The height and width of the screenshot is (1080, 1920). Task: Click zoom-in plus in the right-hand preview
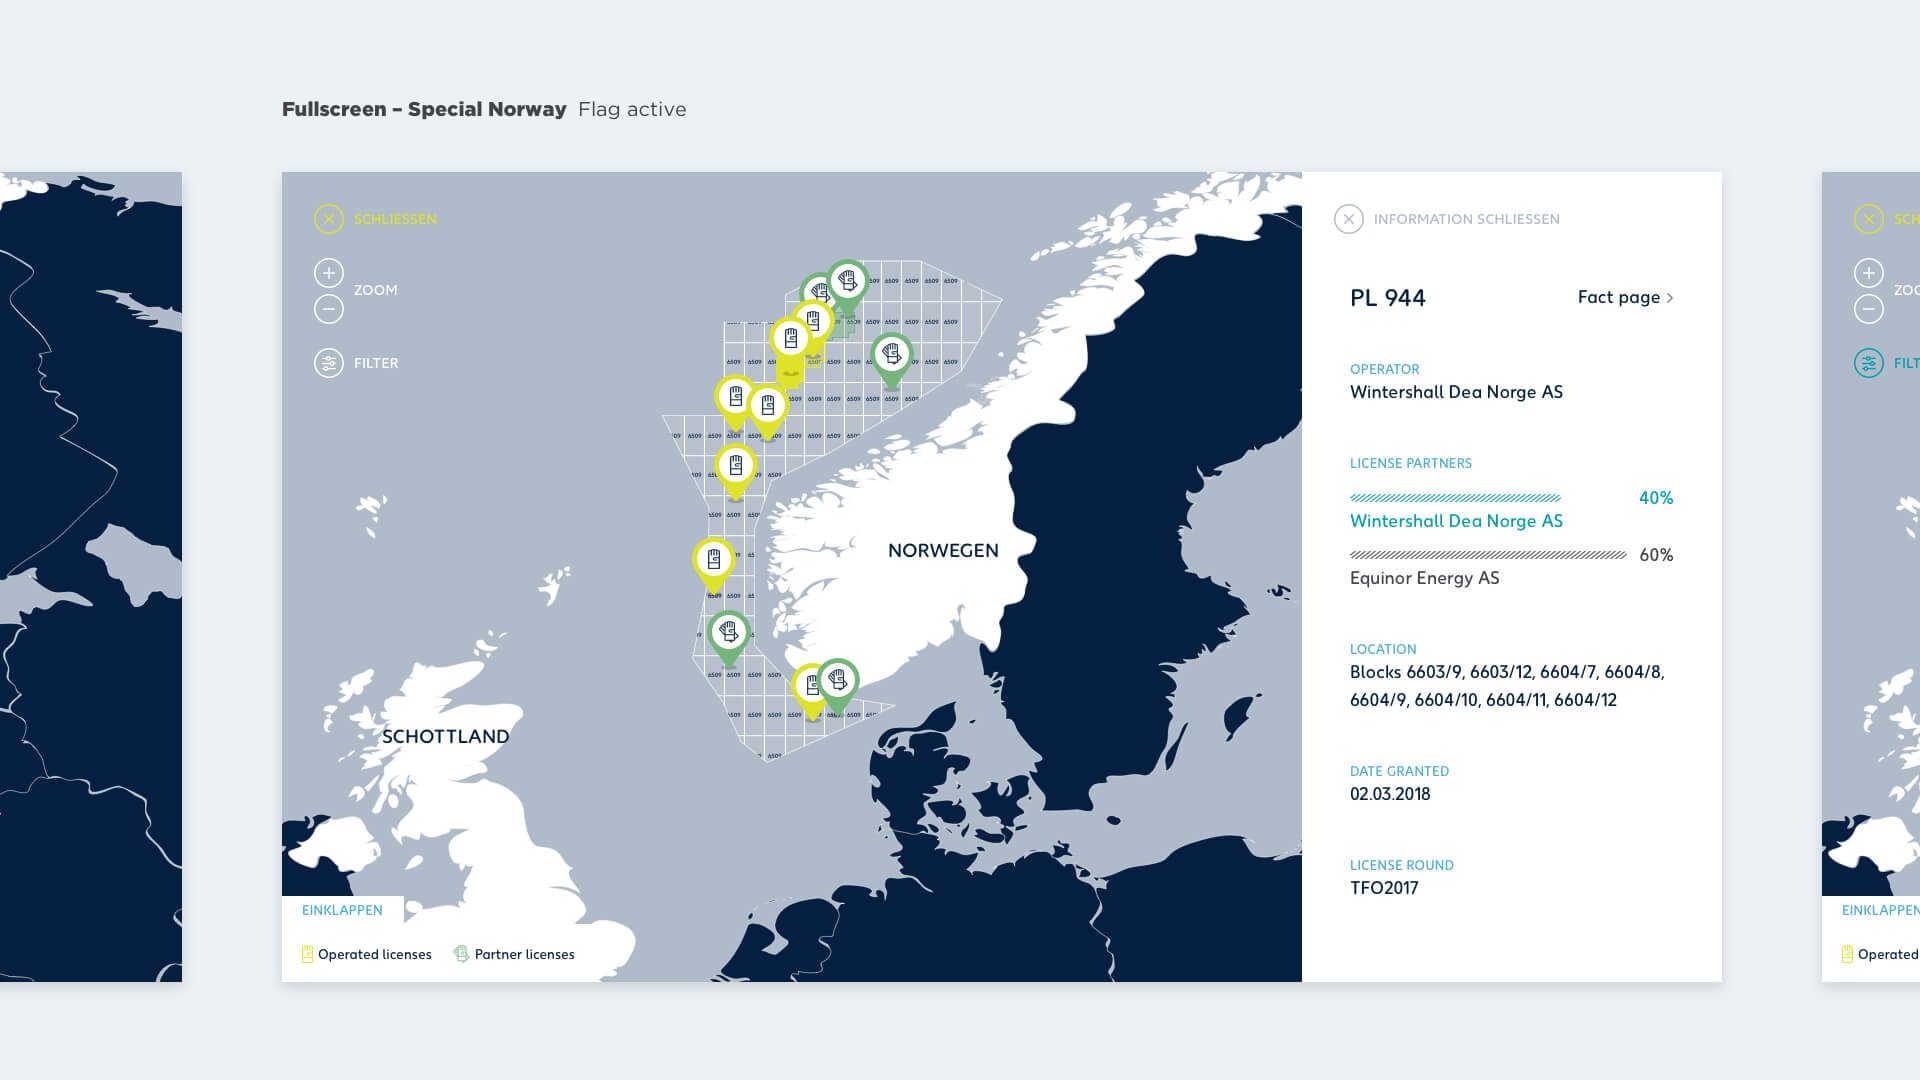coord(1869,273)
